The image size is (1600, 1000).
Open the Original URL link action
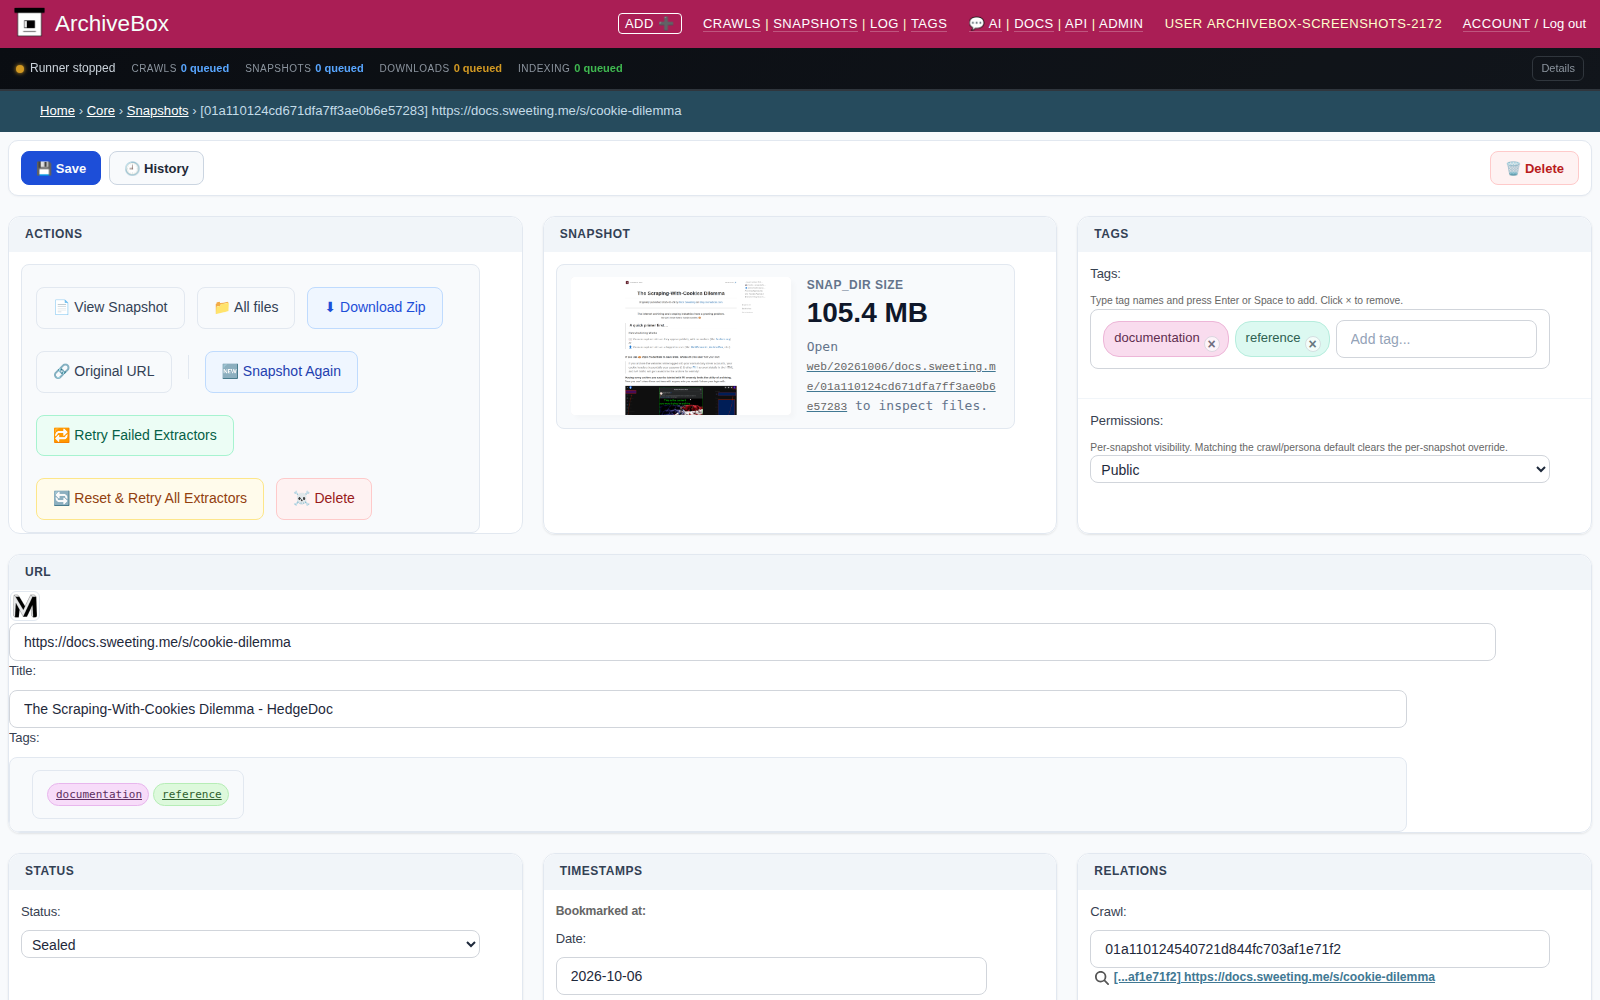coord(104,371)
